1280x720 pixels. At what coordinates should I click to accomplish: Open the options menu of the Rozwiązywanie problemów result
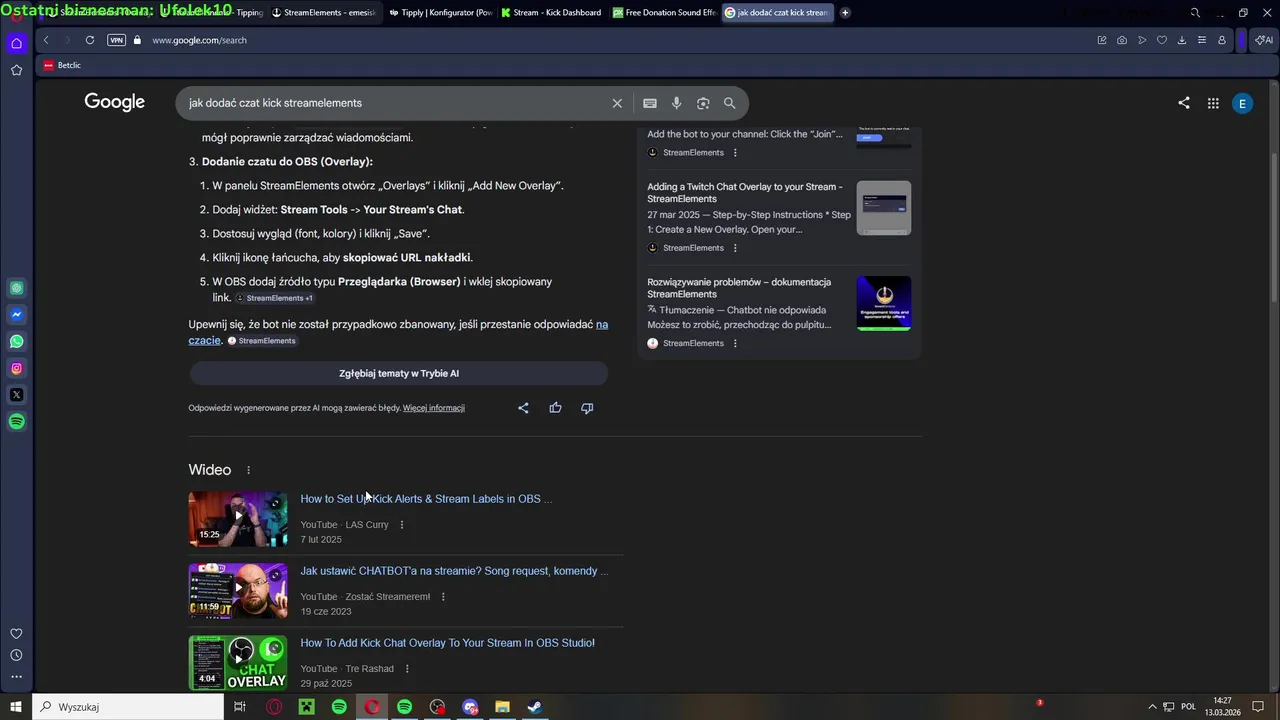[x=735, y=343]
